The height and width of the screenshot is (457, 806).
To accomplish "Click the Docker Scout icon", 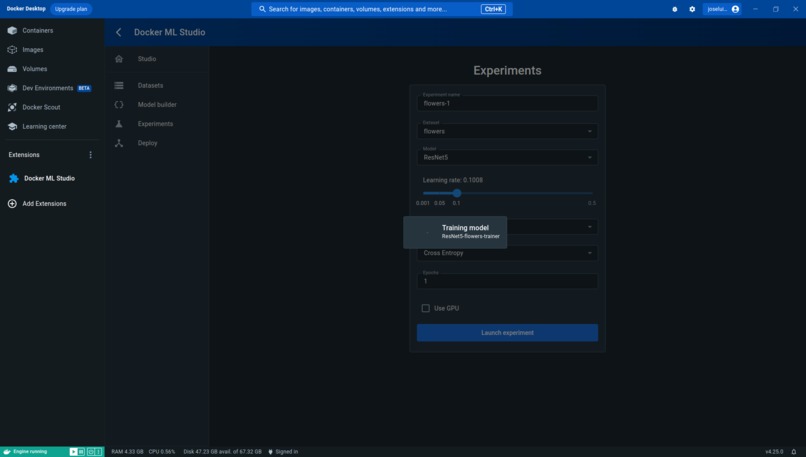I will click(x=12, y=107).
